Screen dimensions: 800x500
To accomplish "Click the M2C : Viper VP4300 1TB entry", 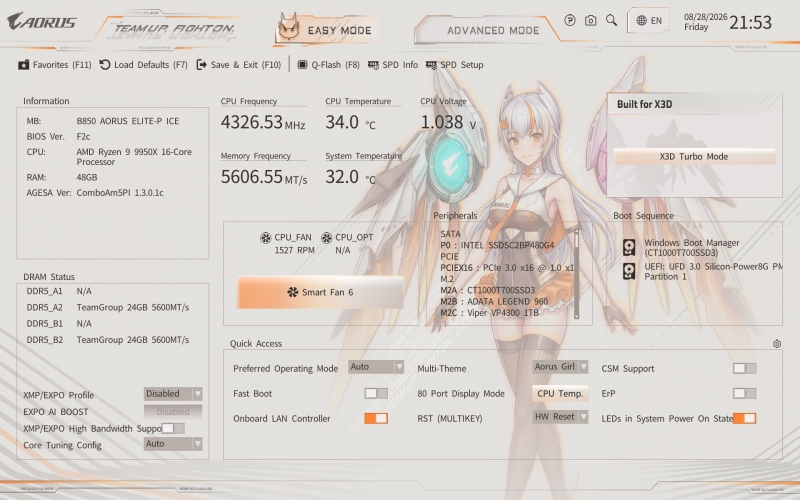I will coord(489,313).
